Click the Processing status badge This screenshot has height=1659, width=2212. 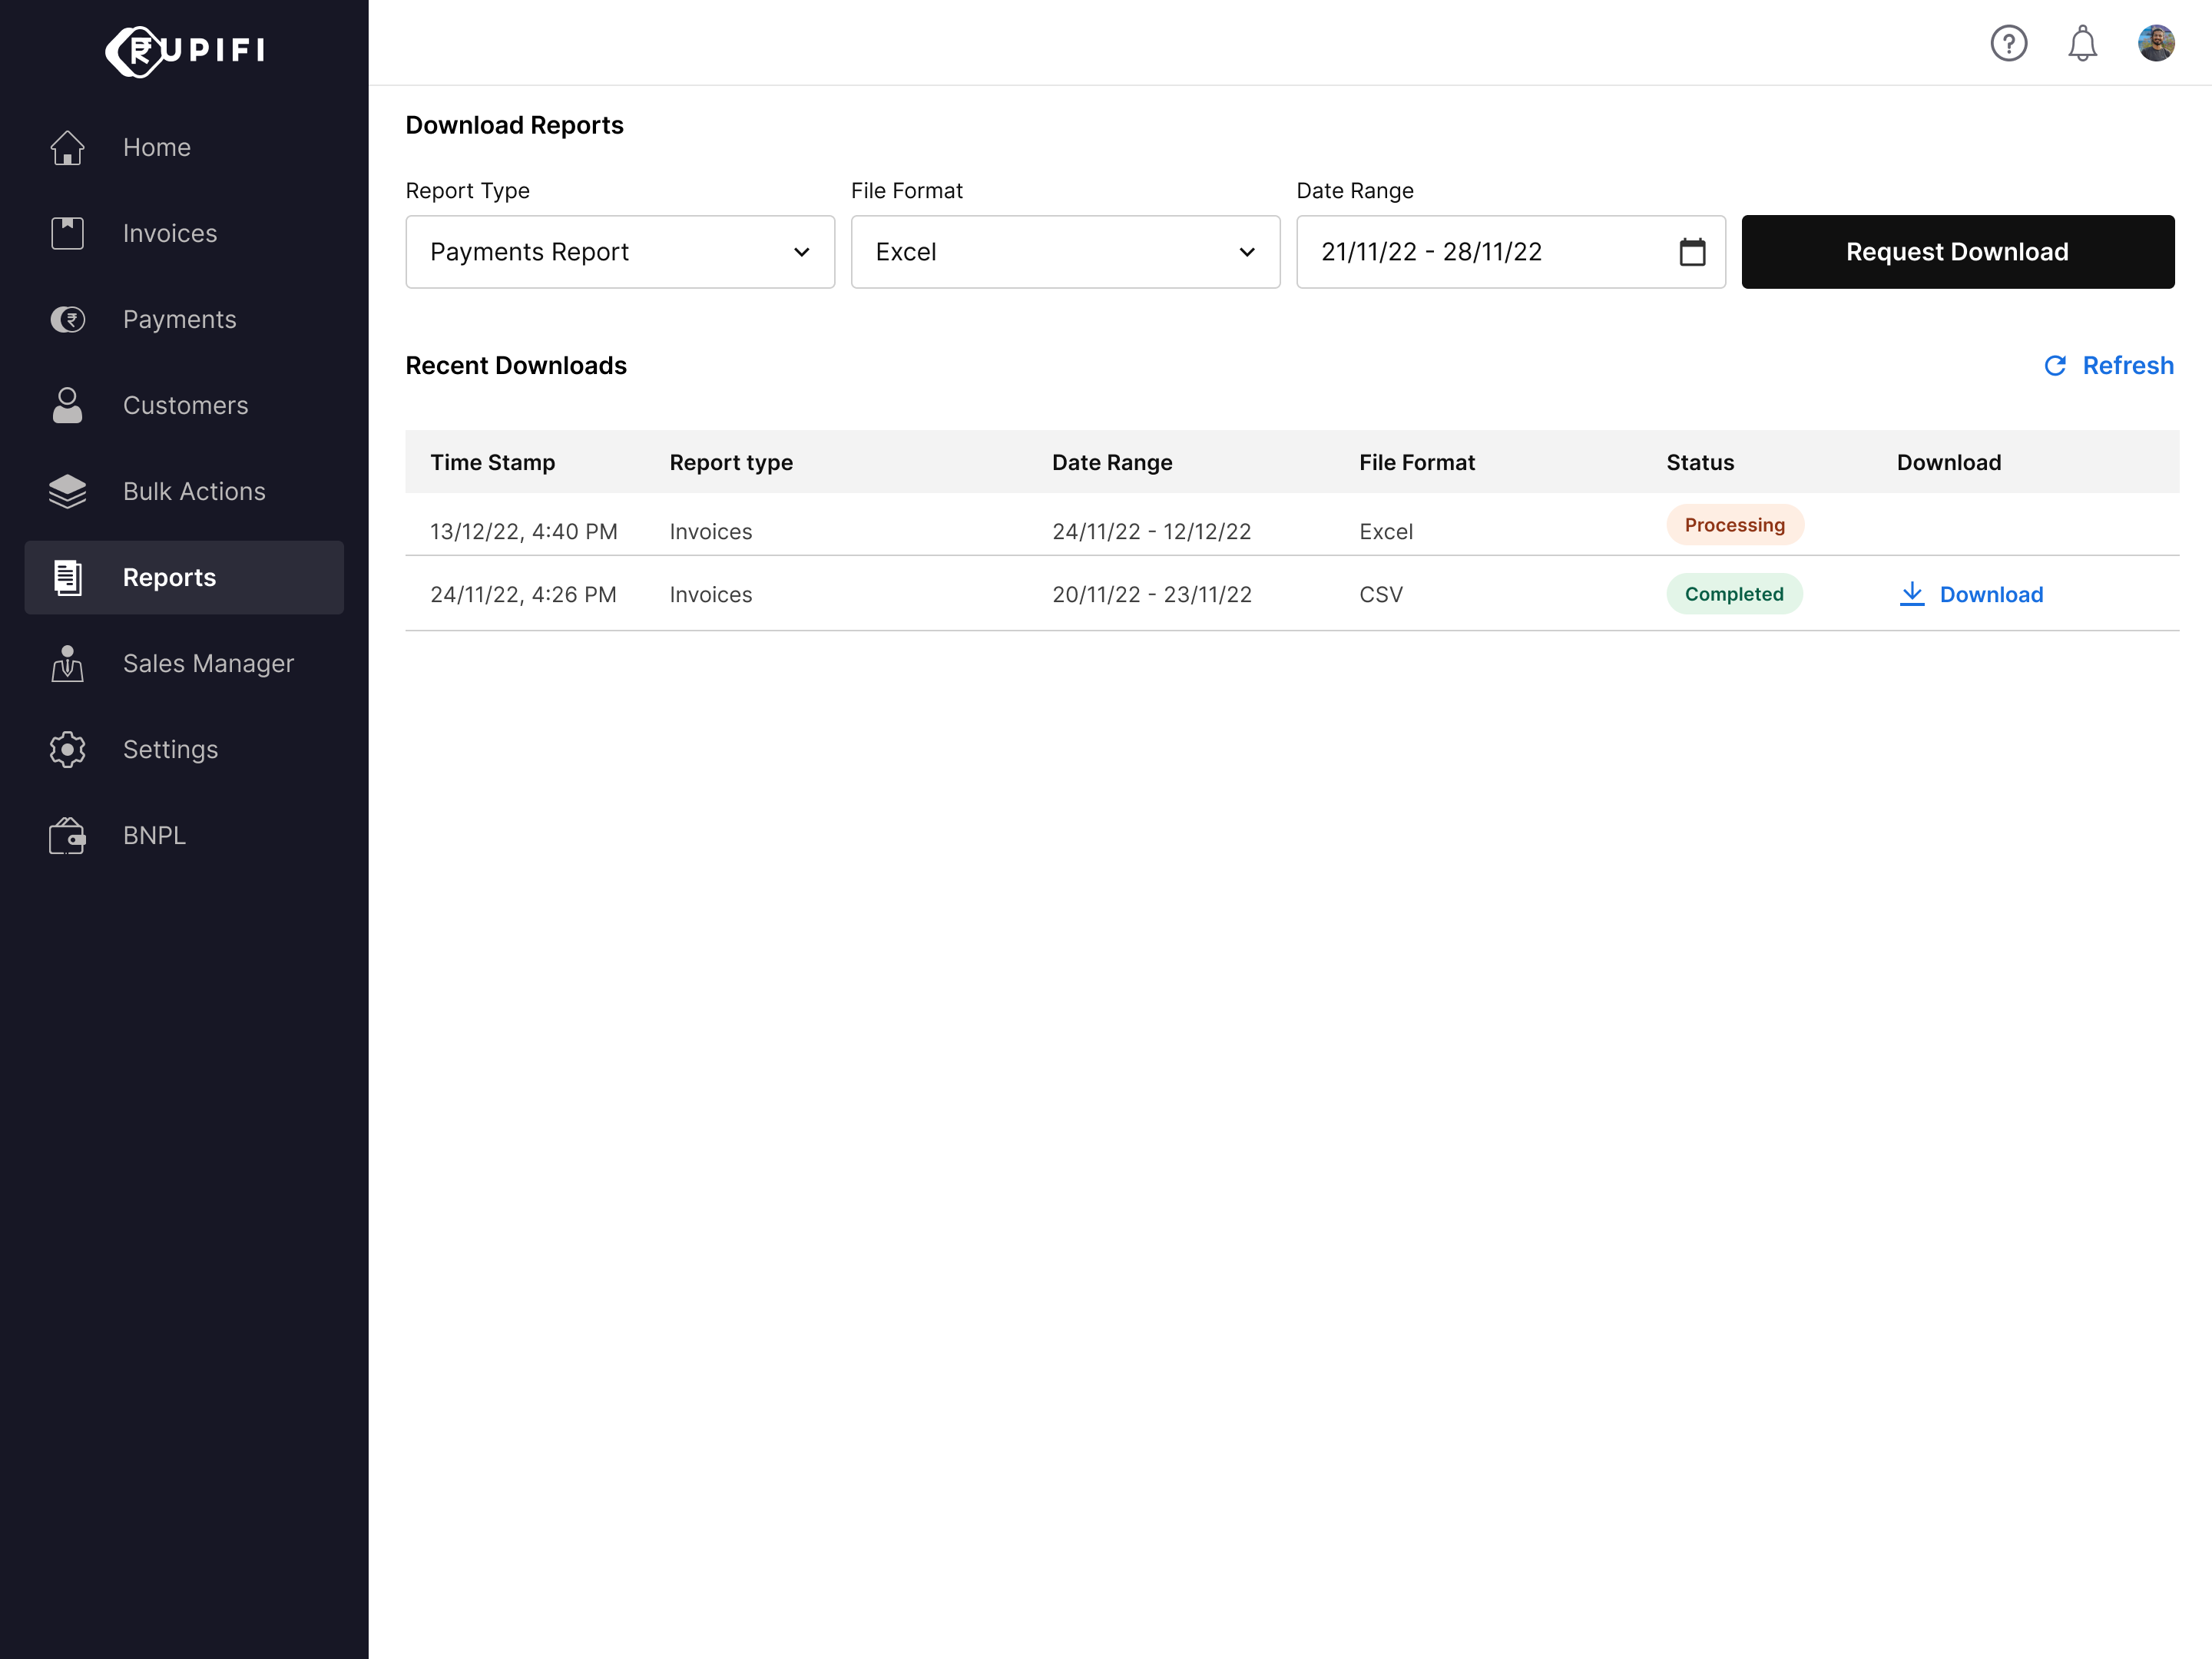[x=1734, y=525]
